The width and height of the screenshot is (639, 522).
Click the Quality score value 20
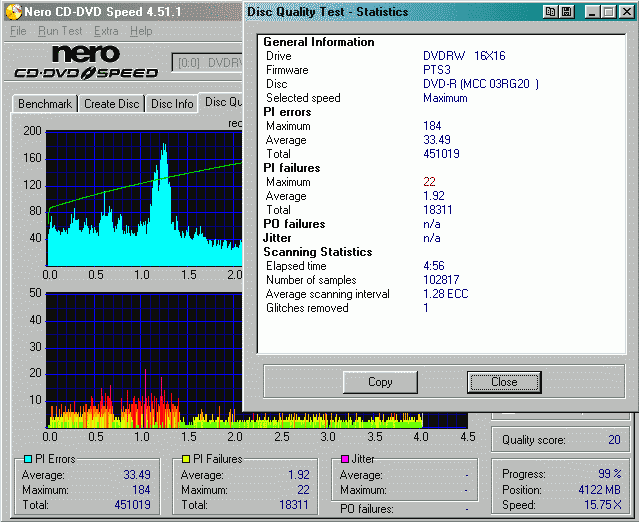click(x=614, y=440)
